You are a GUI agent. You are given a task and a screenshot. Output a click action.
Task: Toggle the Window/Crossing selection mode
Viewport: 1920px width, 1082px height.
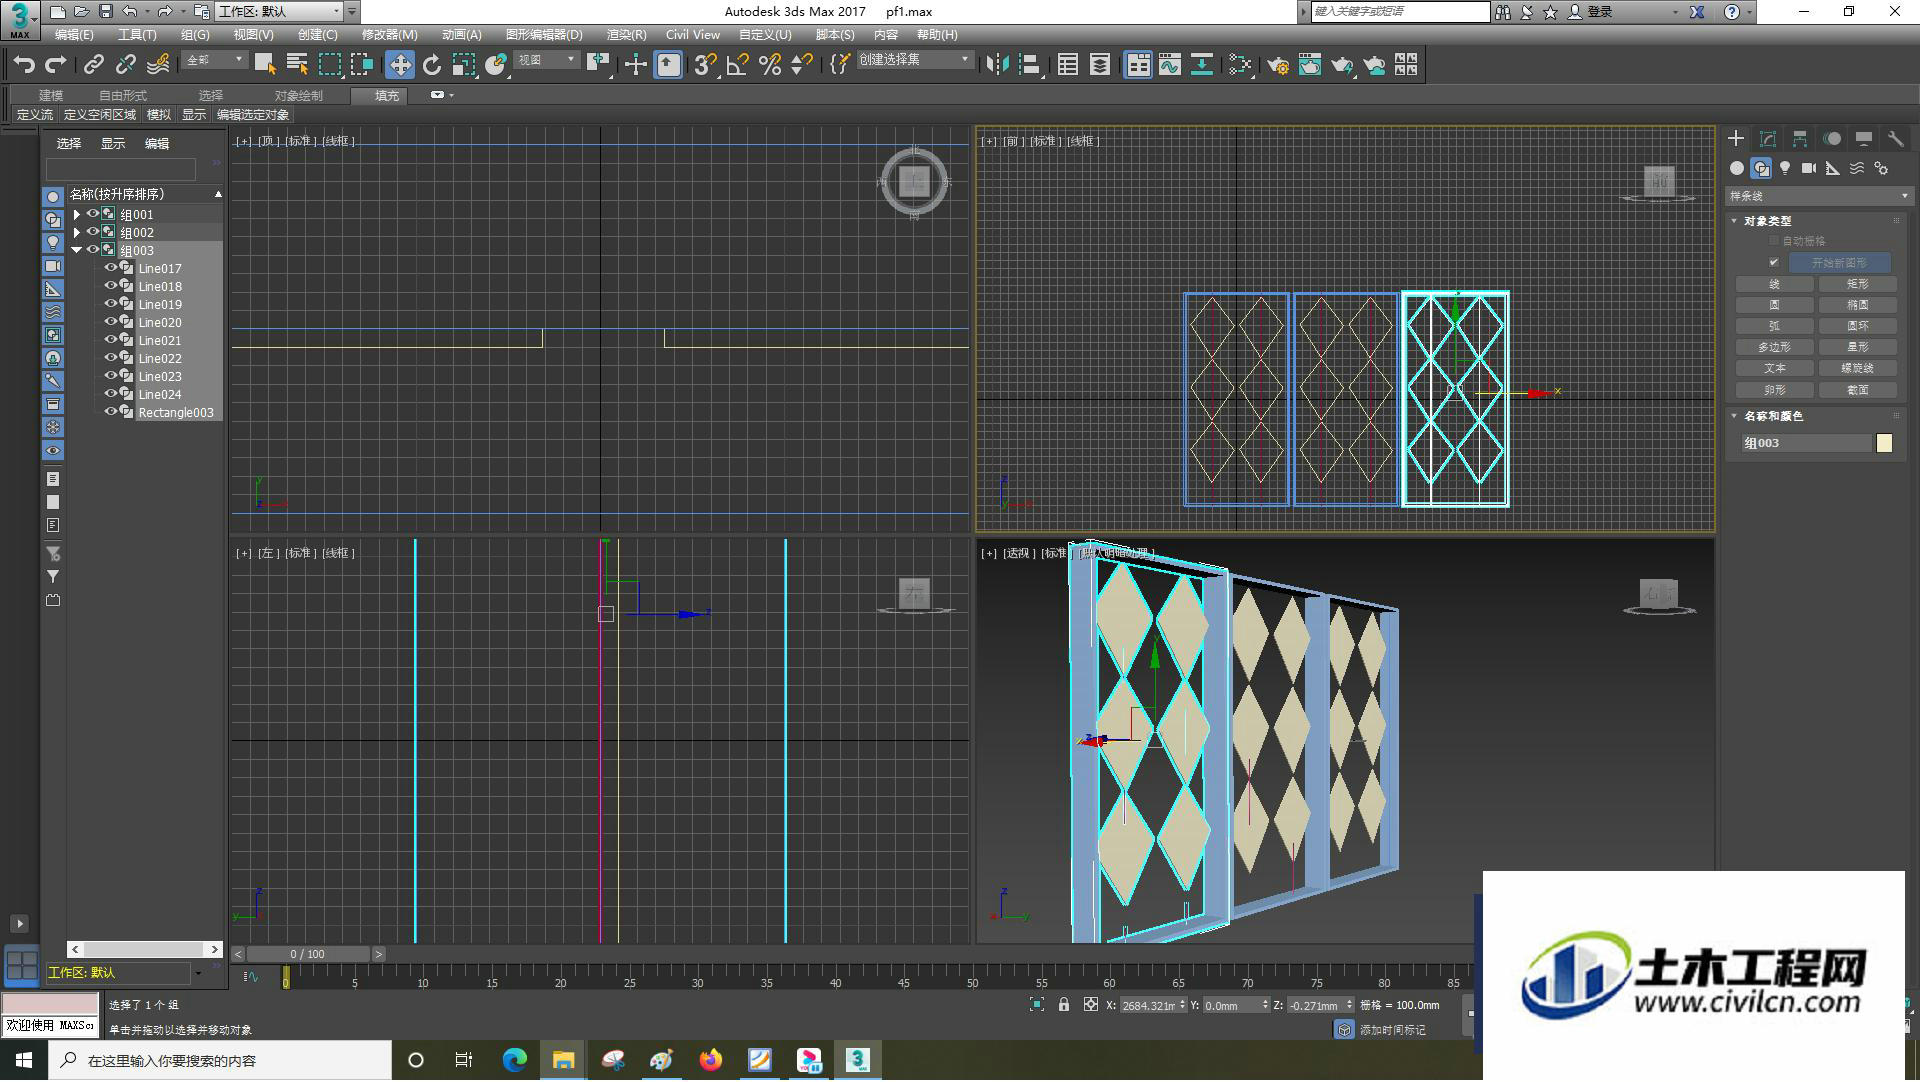tap(362, 65)
